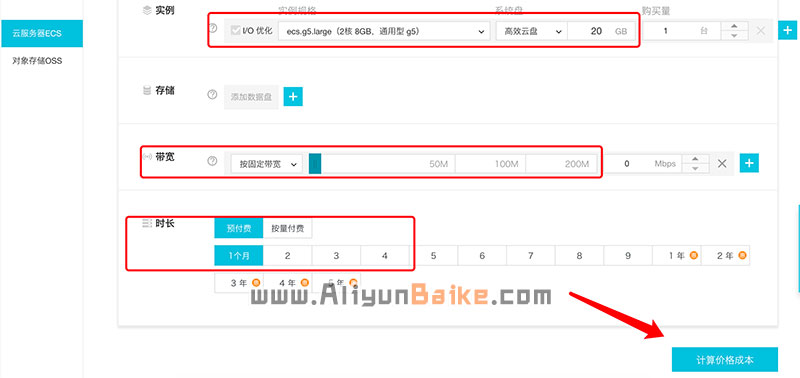Remove the bandwidth row with the X icon
The height and width of the screenshot is (378, 800).
(x=721, y=164)
